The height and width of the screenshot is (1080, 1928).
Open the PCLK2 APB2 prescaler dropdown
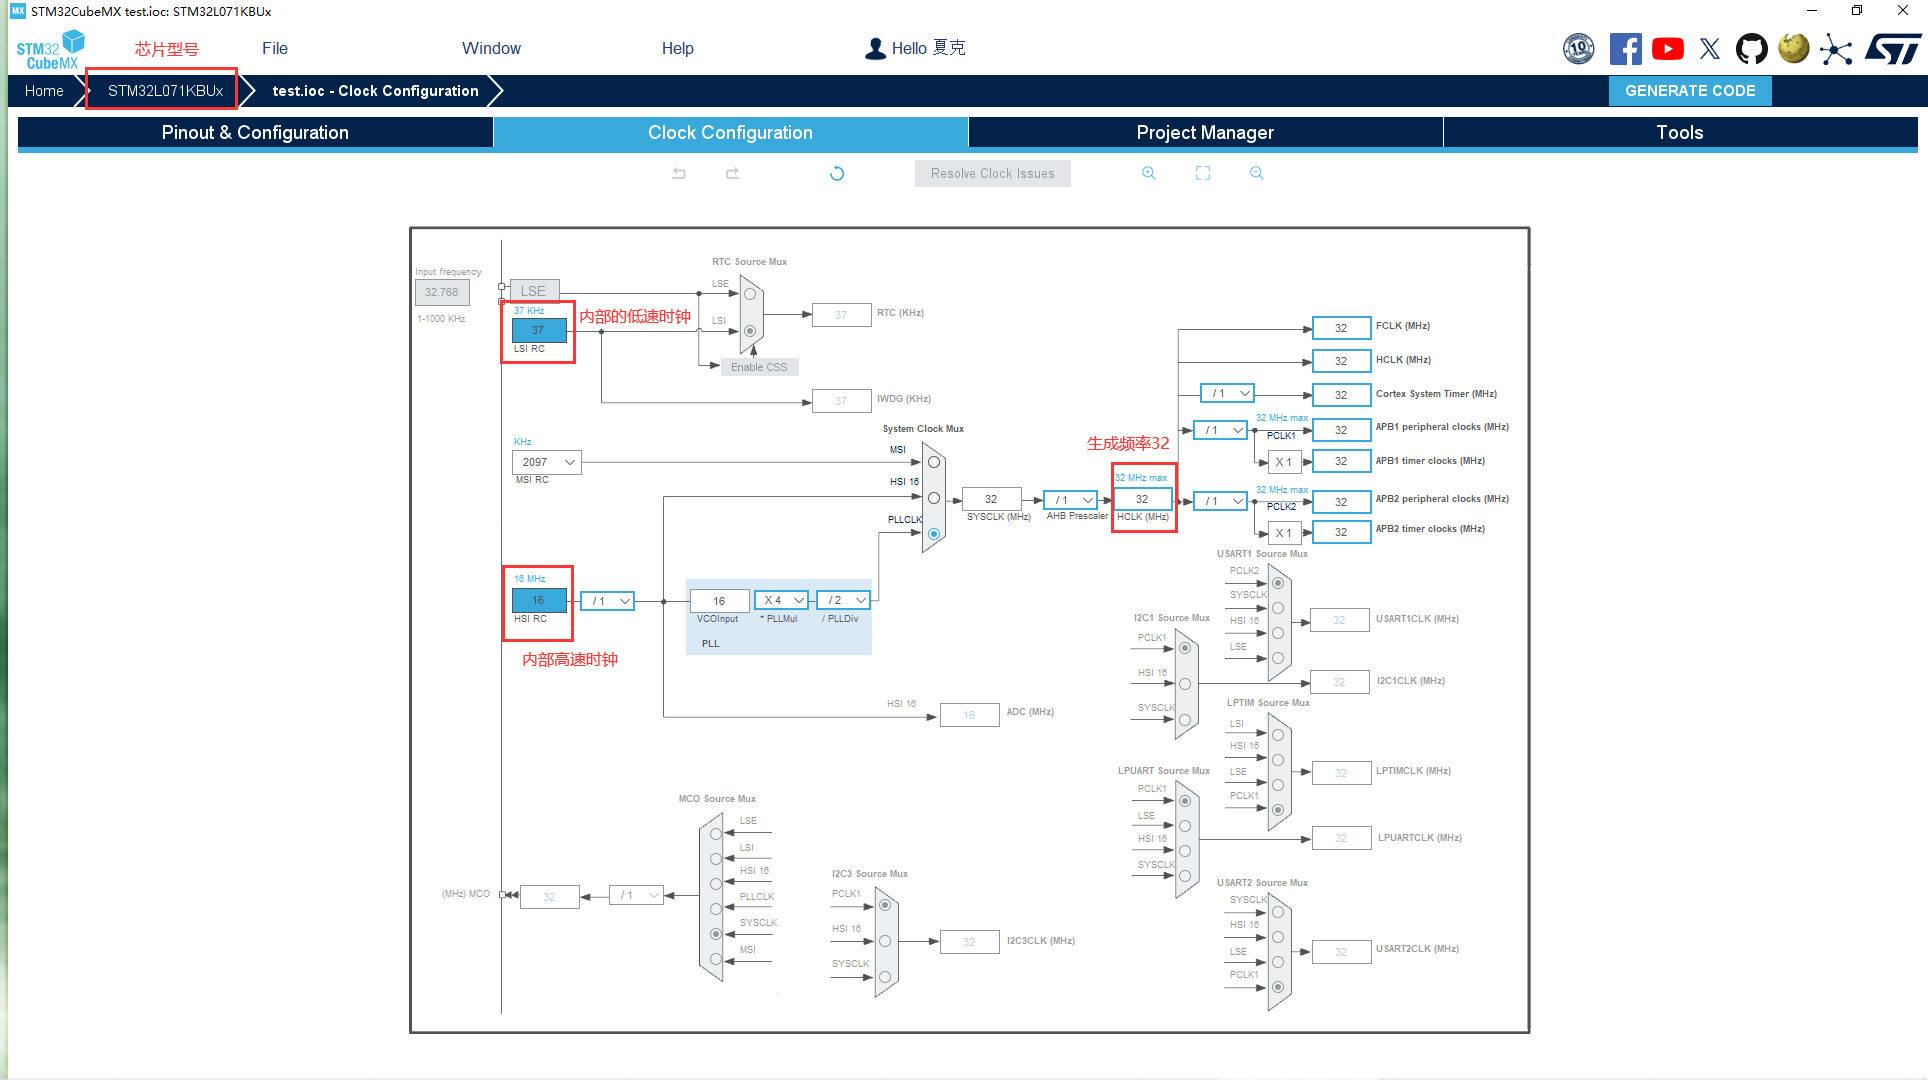click(1220, 501)
